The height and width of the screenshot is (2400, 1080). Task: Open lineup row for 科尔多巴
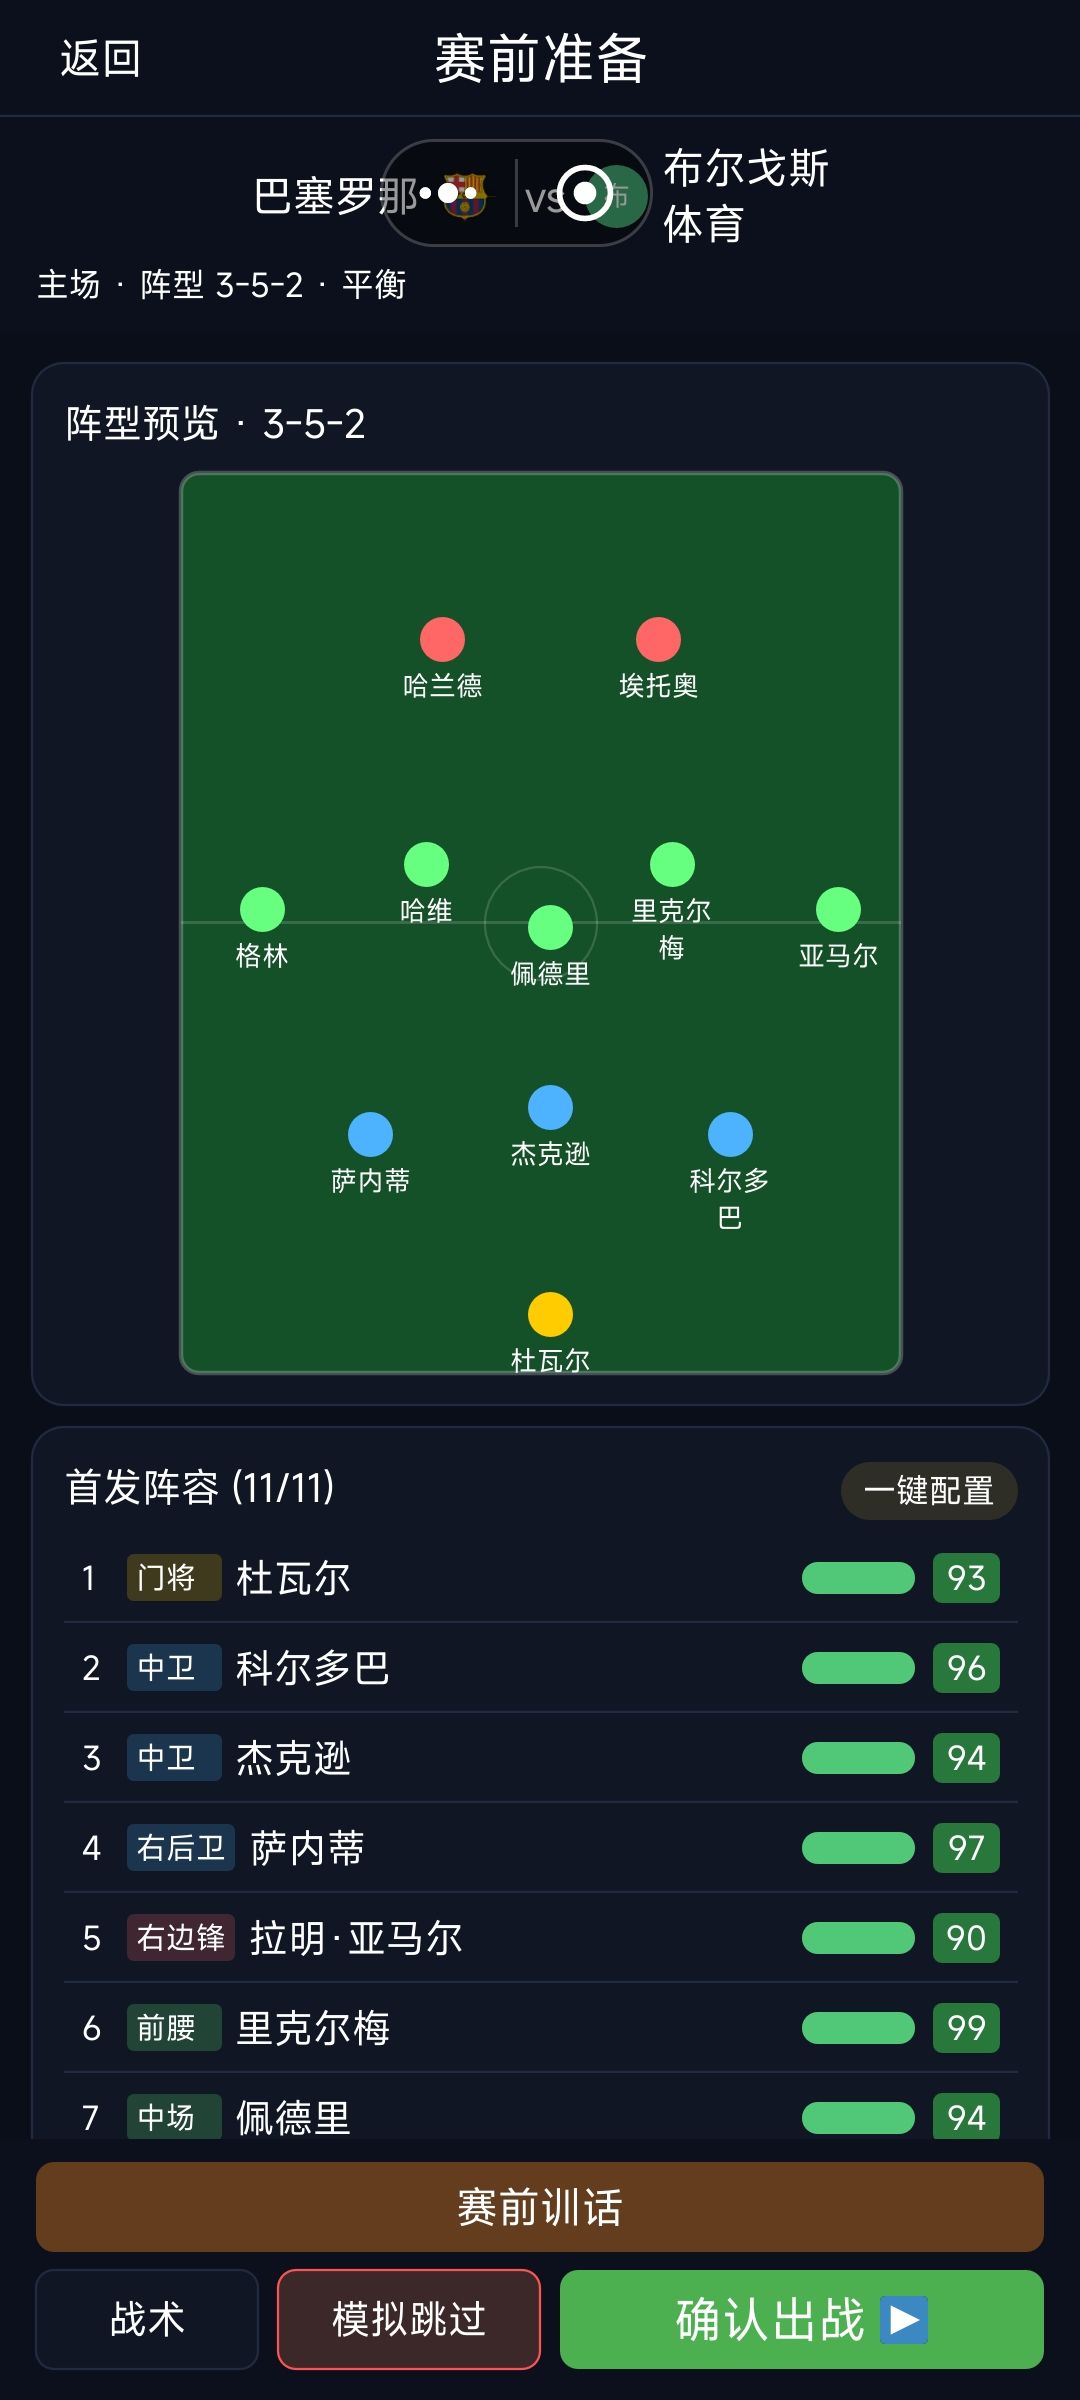coord(540,1667)
